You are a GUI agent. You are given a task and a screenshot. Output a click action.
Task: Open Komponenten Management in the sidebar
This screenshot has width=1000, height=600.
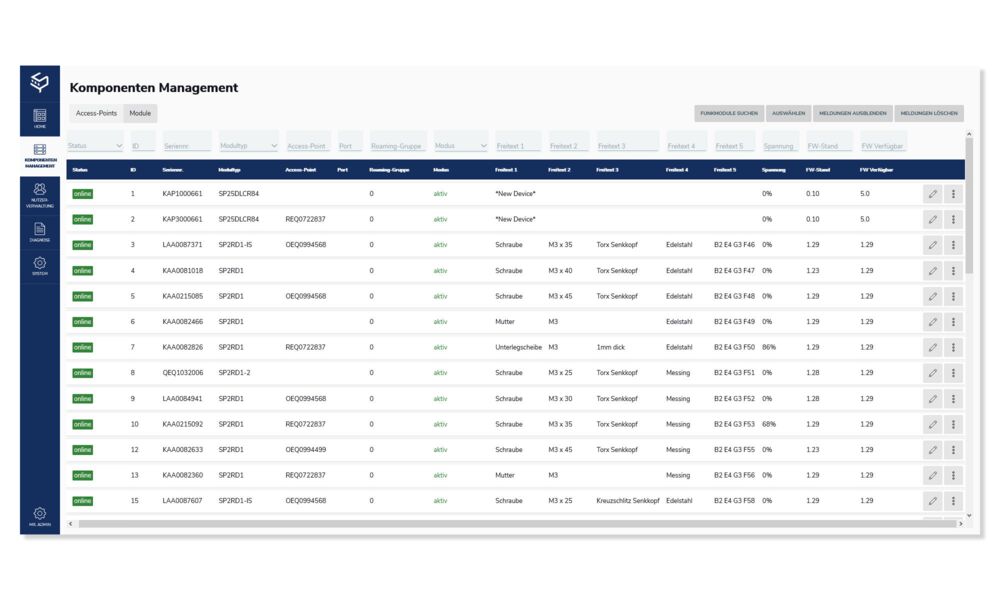pos(40,156)
